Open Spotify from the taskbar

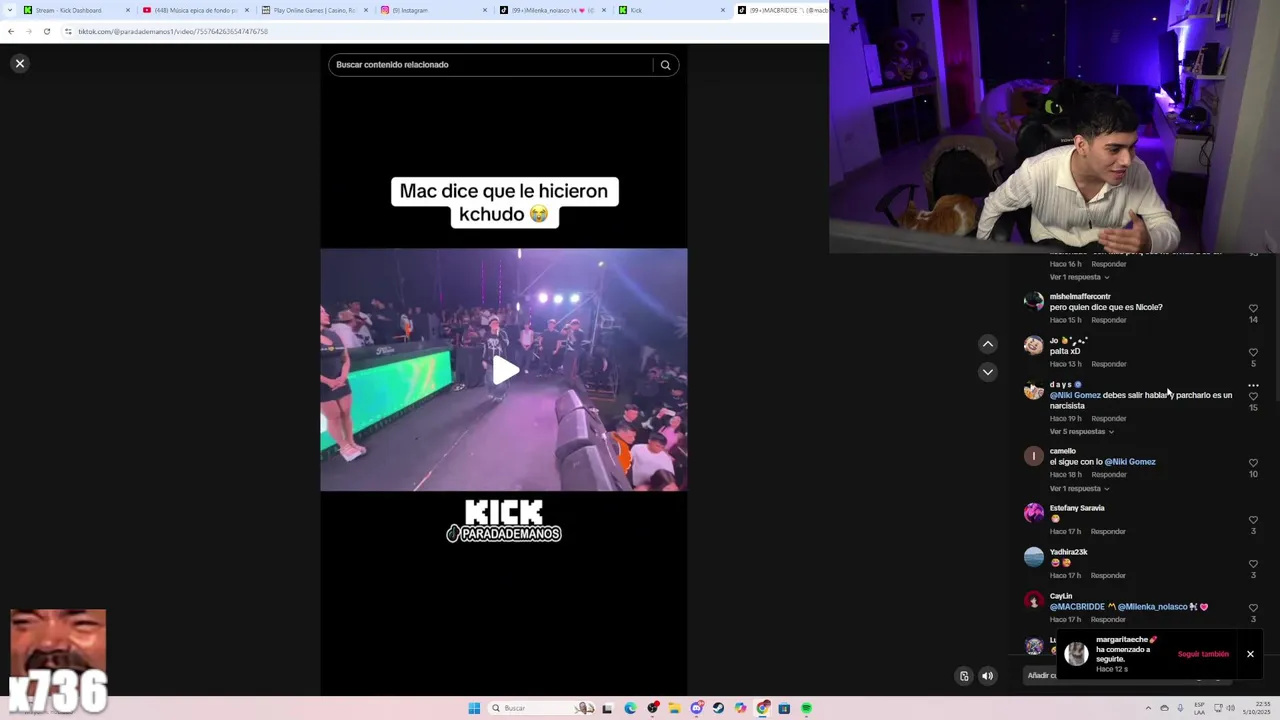click(x=806, y=708)
